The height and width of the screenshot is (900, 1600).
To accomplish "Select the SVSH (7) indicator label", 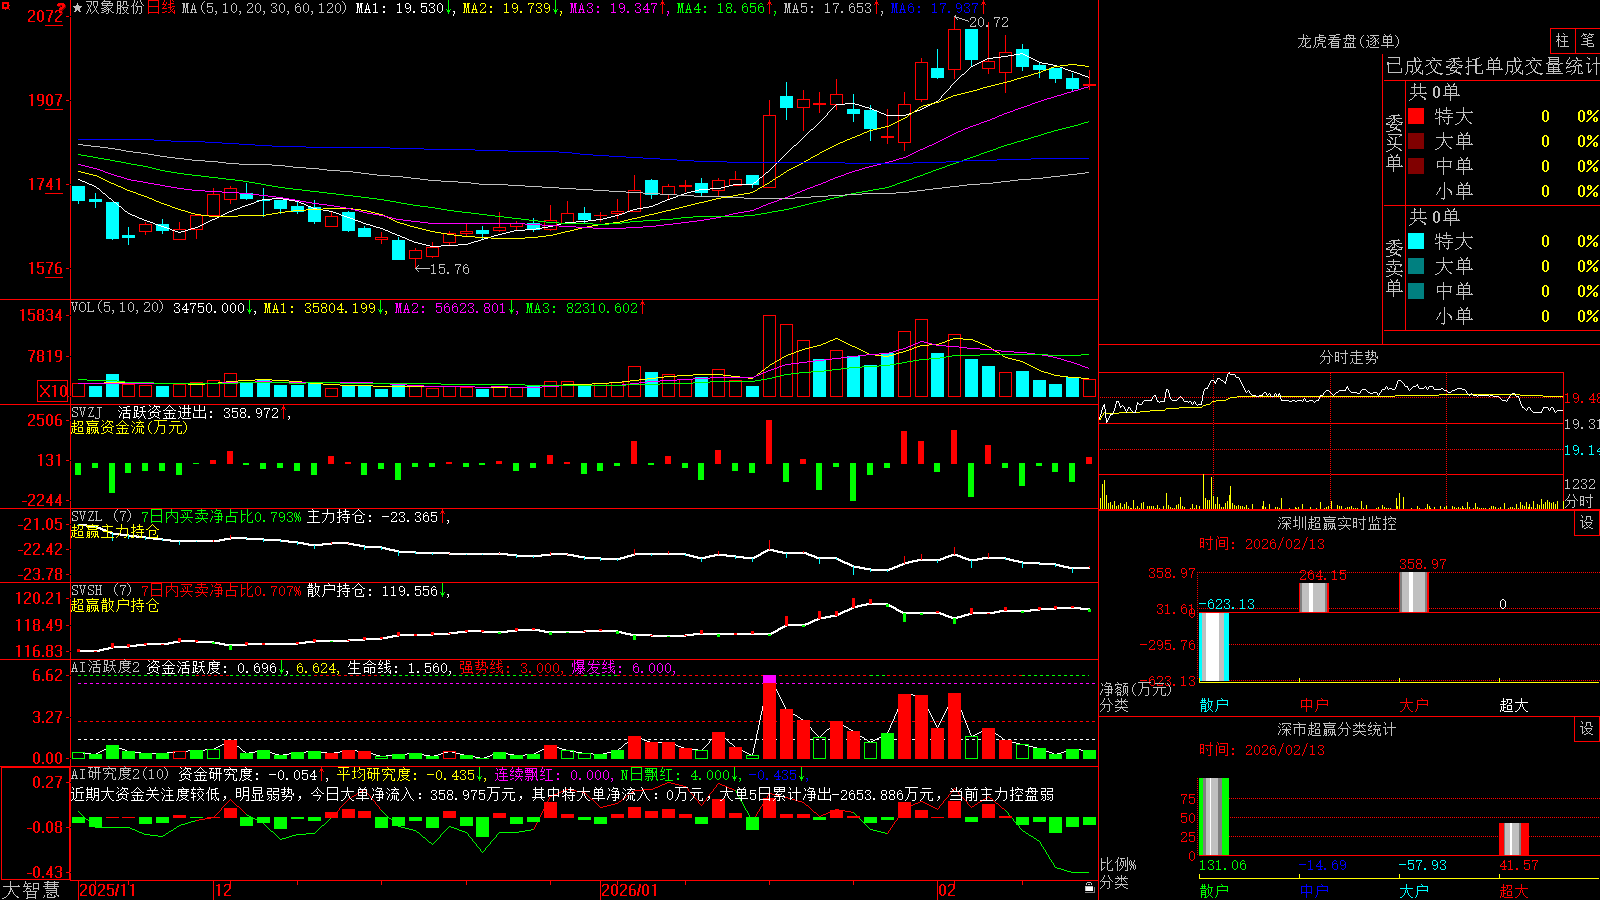I will 101,591.
